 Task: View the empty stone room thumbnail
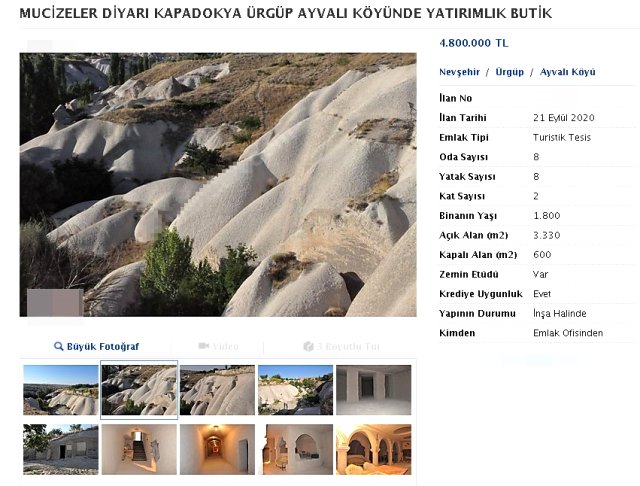pyautogui.click(x=373, y=390)
